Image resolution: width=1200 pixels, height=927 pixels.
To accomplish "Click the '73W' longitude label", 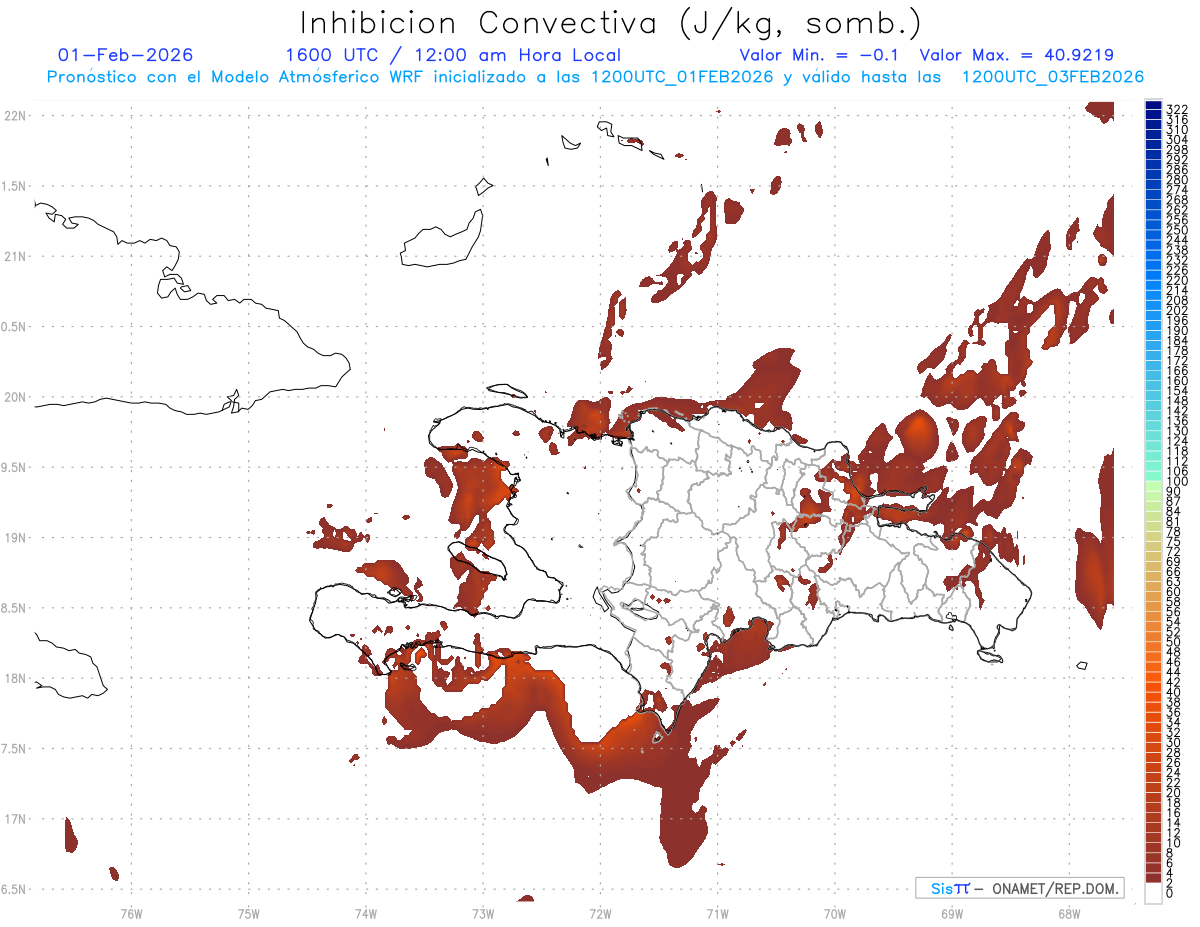I will (x=483, y=913).
